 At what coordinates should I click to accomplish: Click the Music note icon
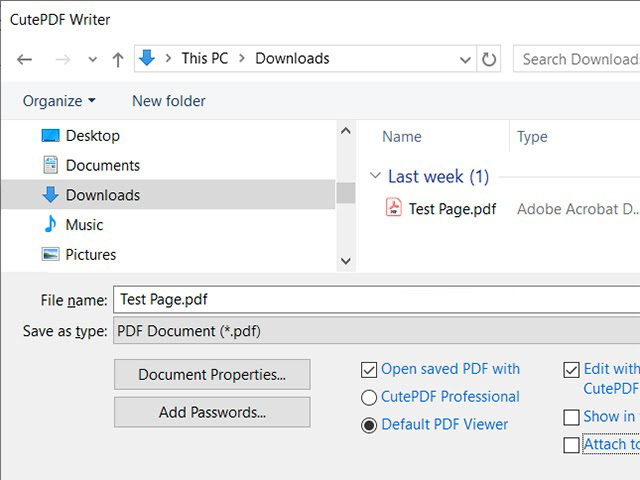pyautogui.click(x=51, y=224)
